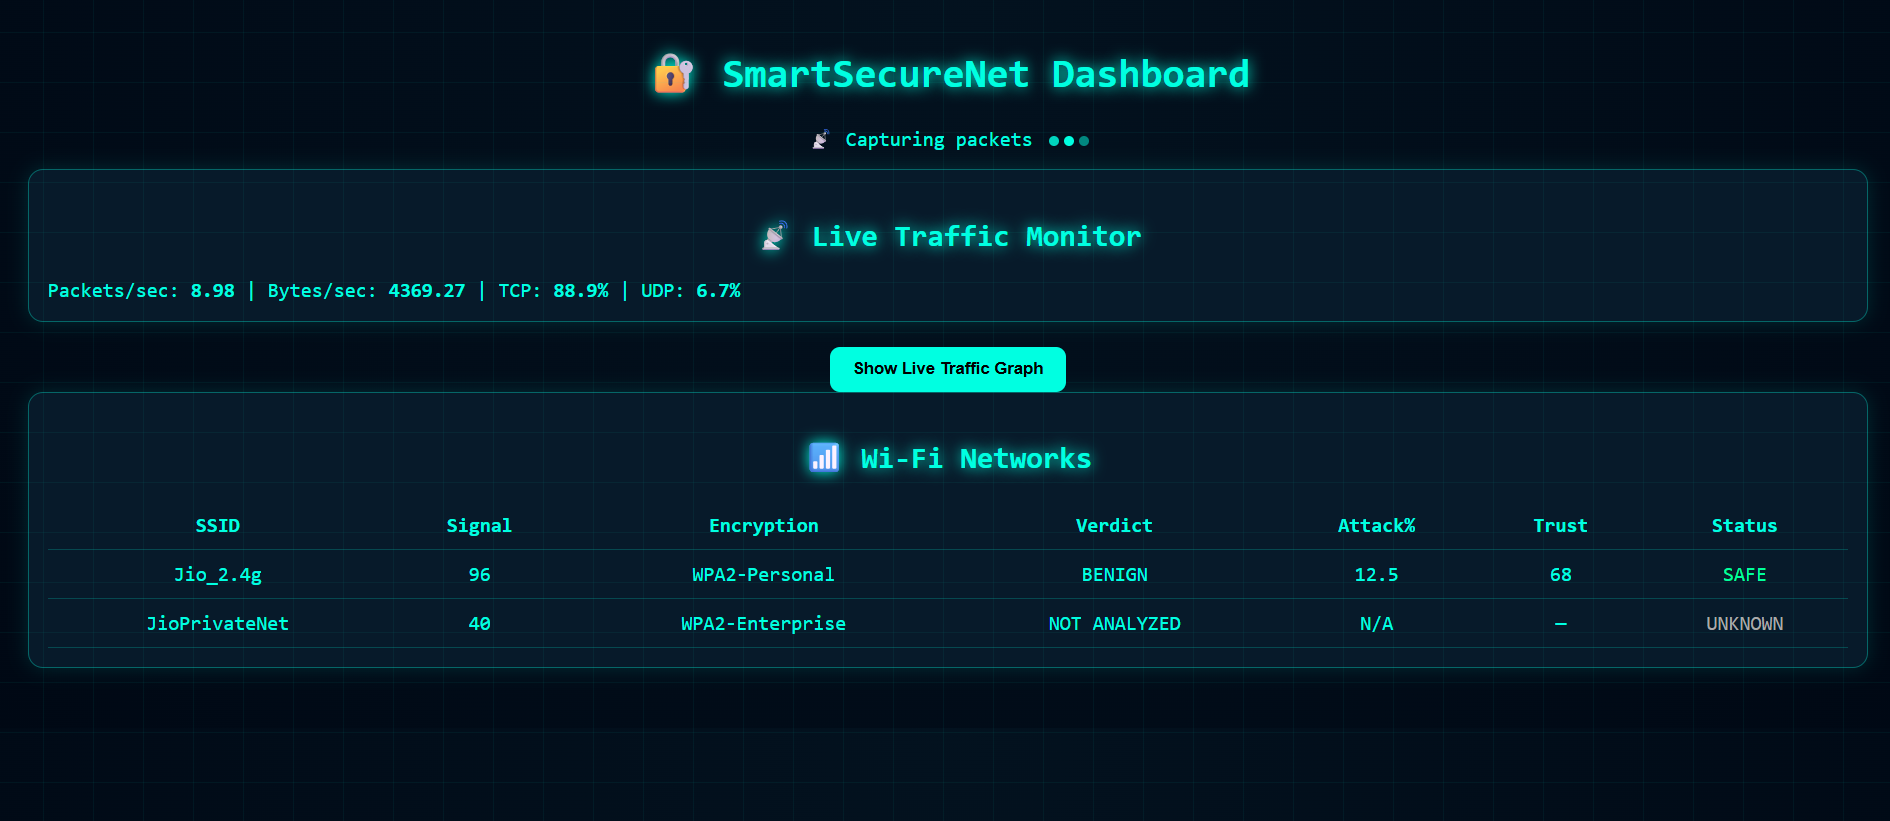
Task: Click signal value 40 for JioPrivateNet
Action: pyautogui.click(x=480, y=624)
